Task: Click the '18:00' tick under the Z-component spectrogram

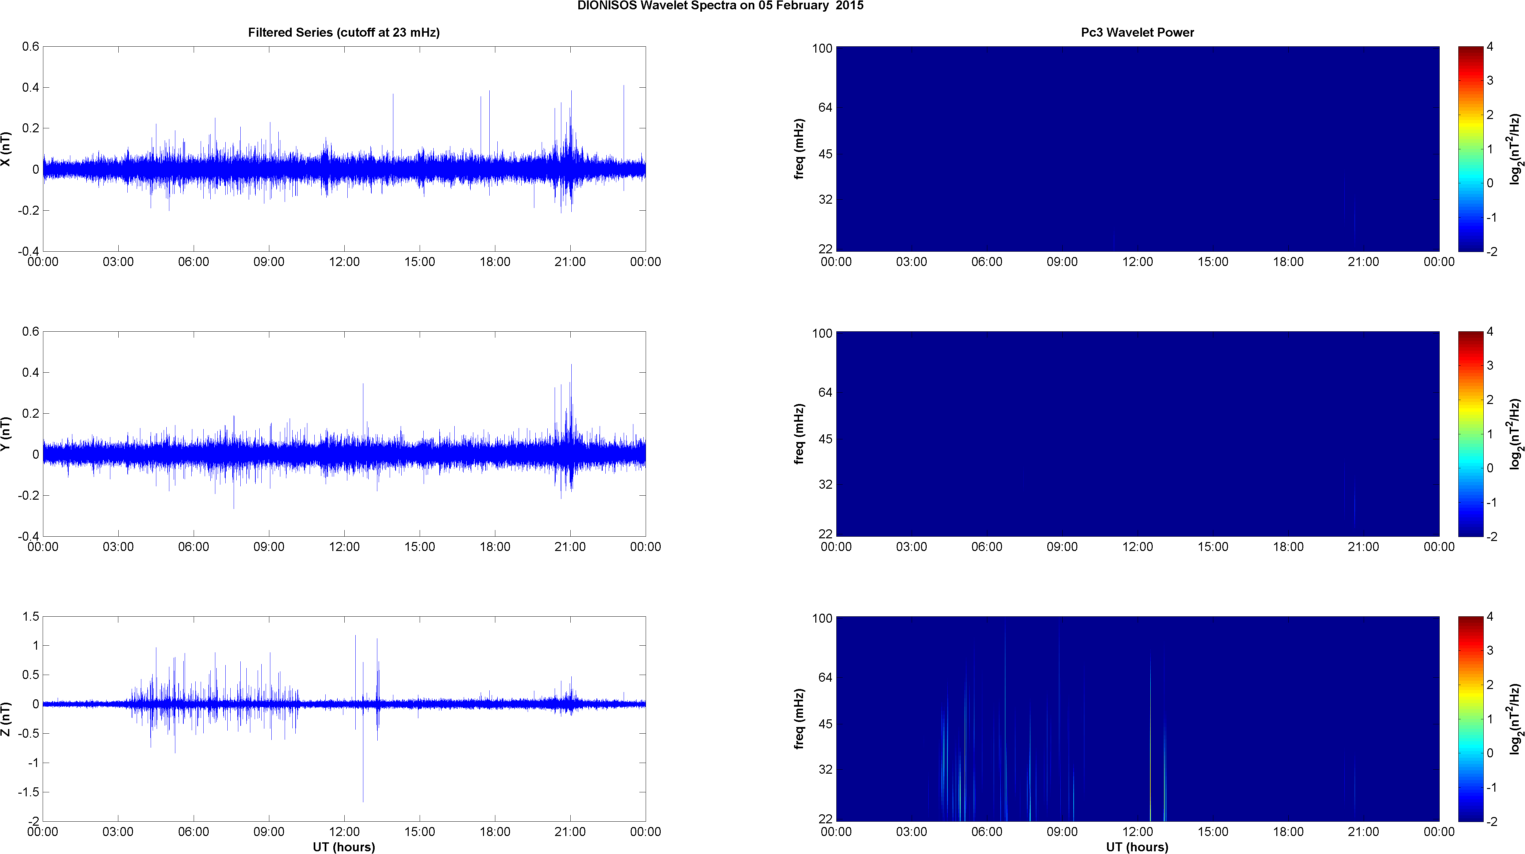Action: tap(1288, 832)
